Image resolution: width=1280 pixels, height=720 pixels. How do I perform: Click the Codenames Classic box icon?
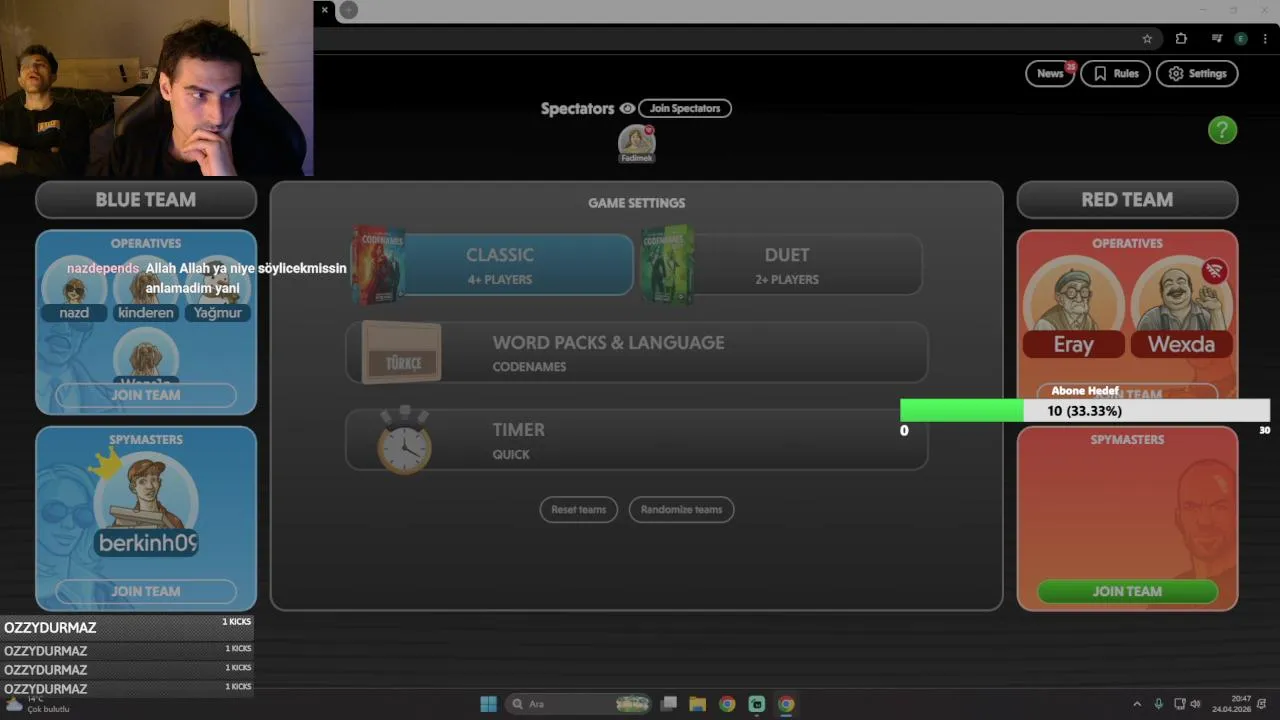pos(378,264)
